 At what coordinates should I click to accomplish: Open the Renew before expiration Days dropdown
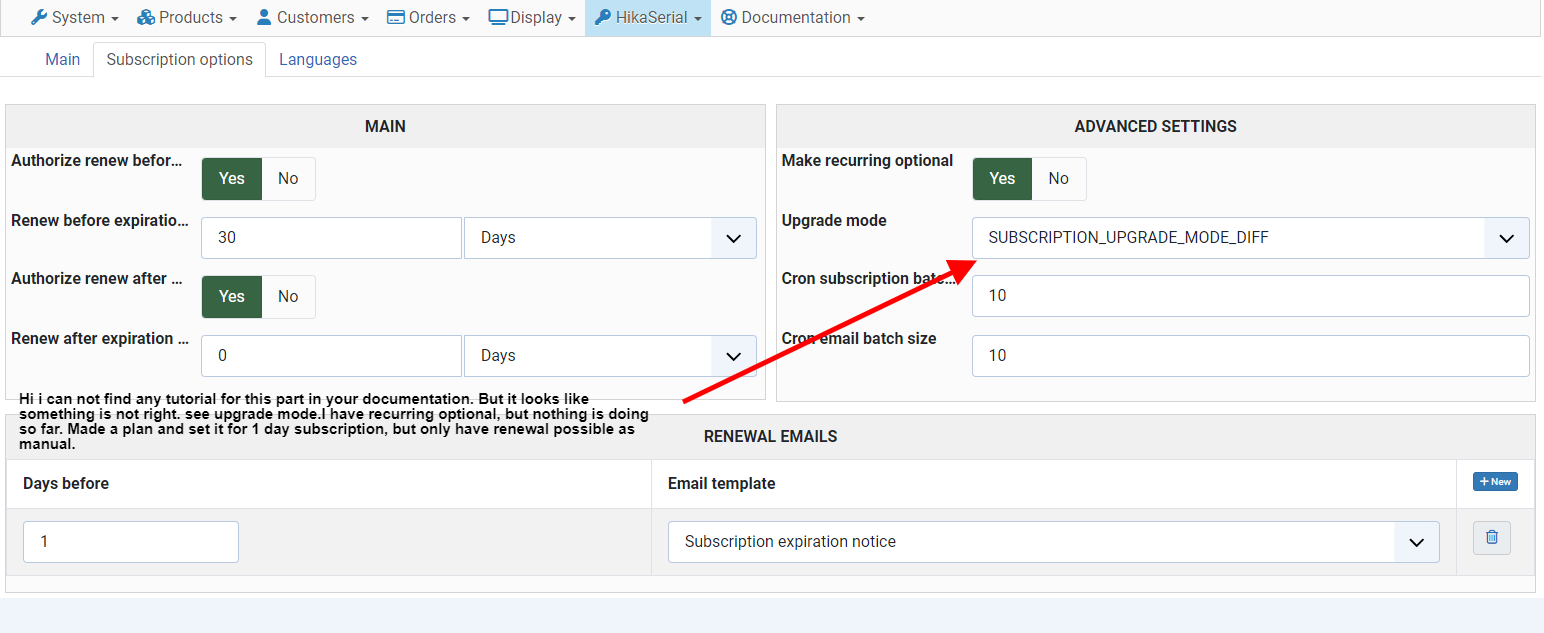click(x=610, y=238)
